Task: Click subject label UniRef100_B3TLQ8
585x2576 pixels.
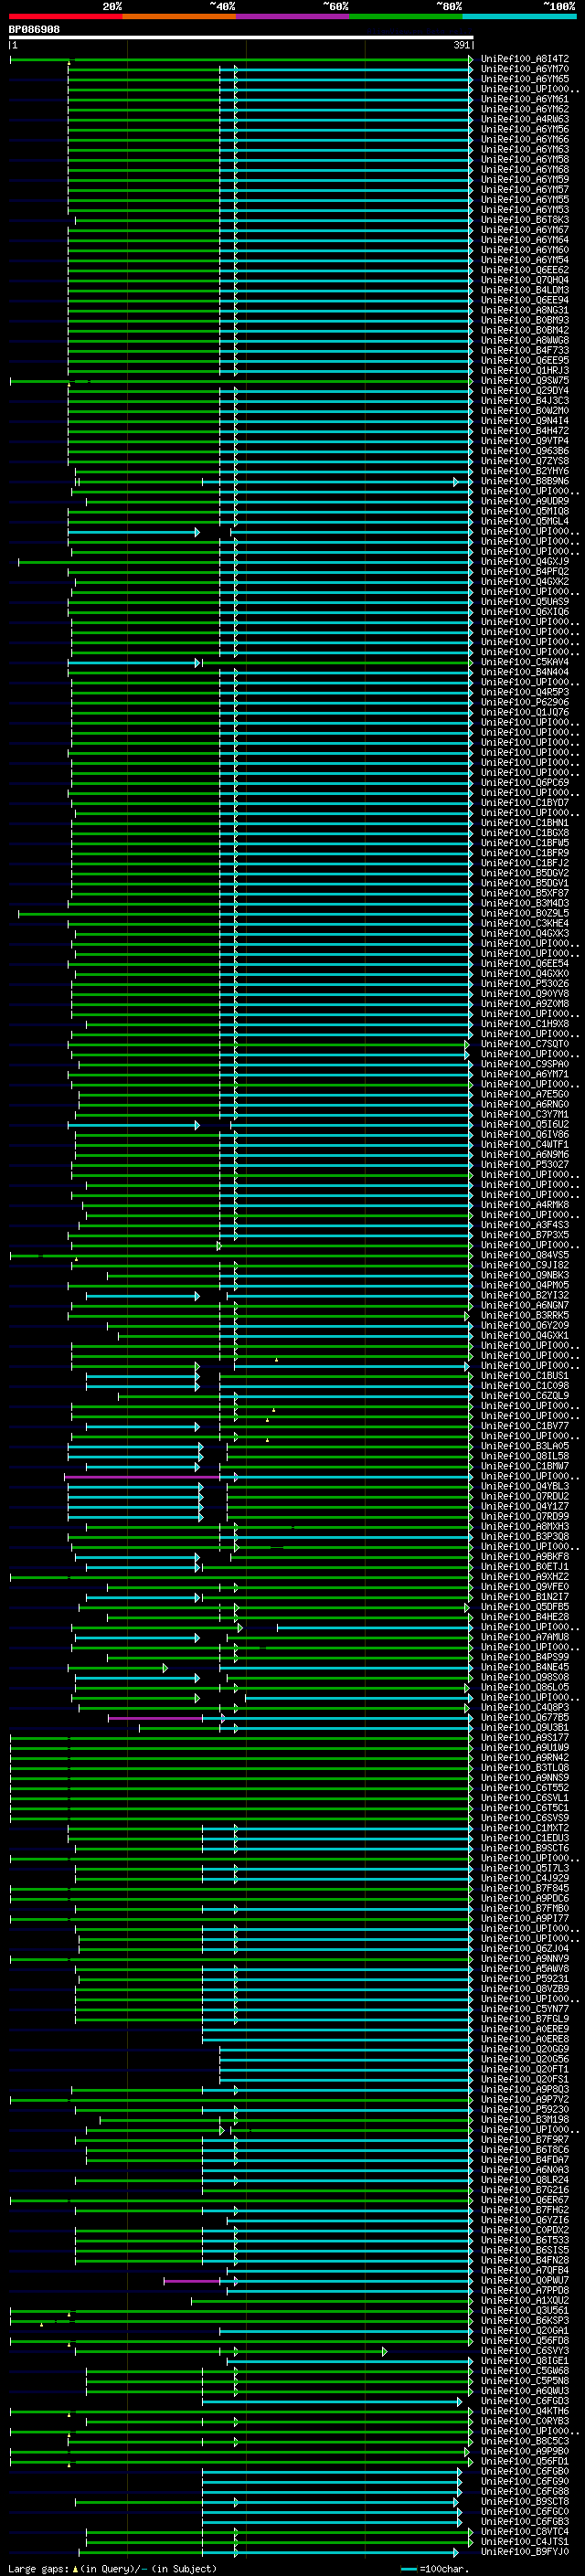Action: 525,1767
